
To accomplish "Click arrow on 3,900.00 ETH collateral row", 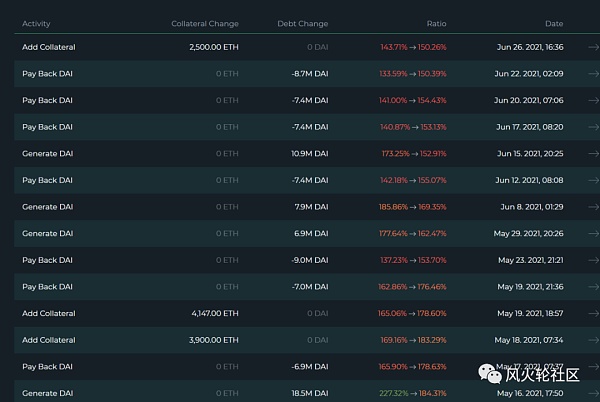I will point(593,340).
